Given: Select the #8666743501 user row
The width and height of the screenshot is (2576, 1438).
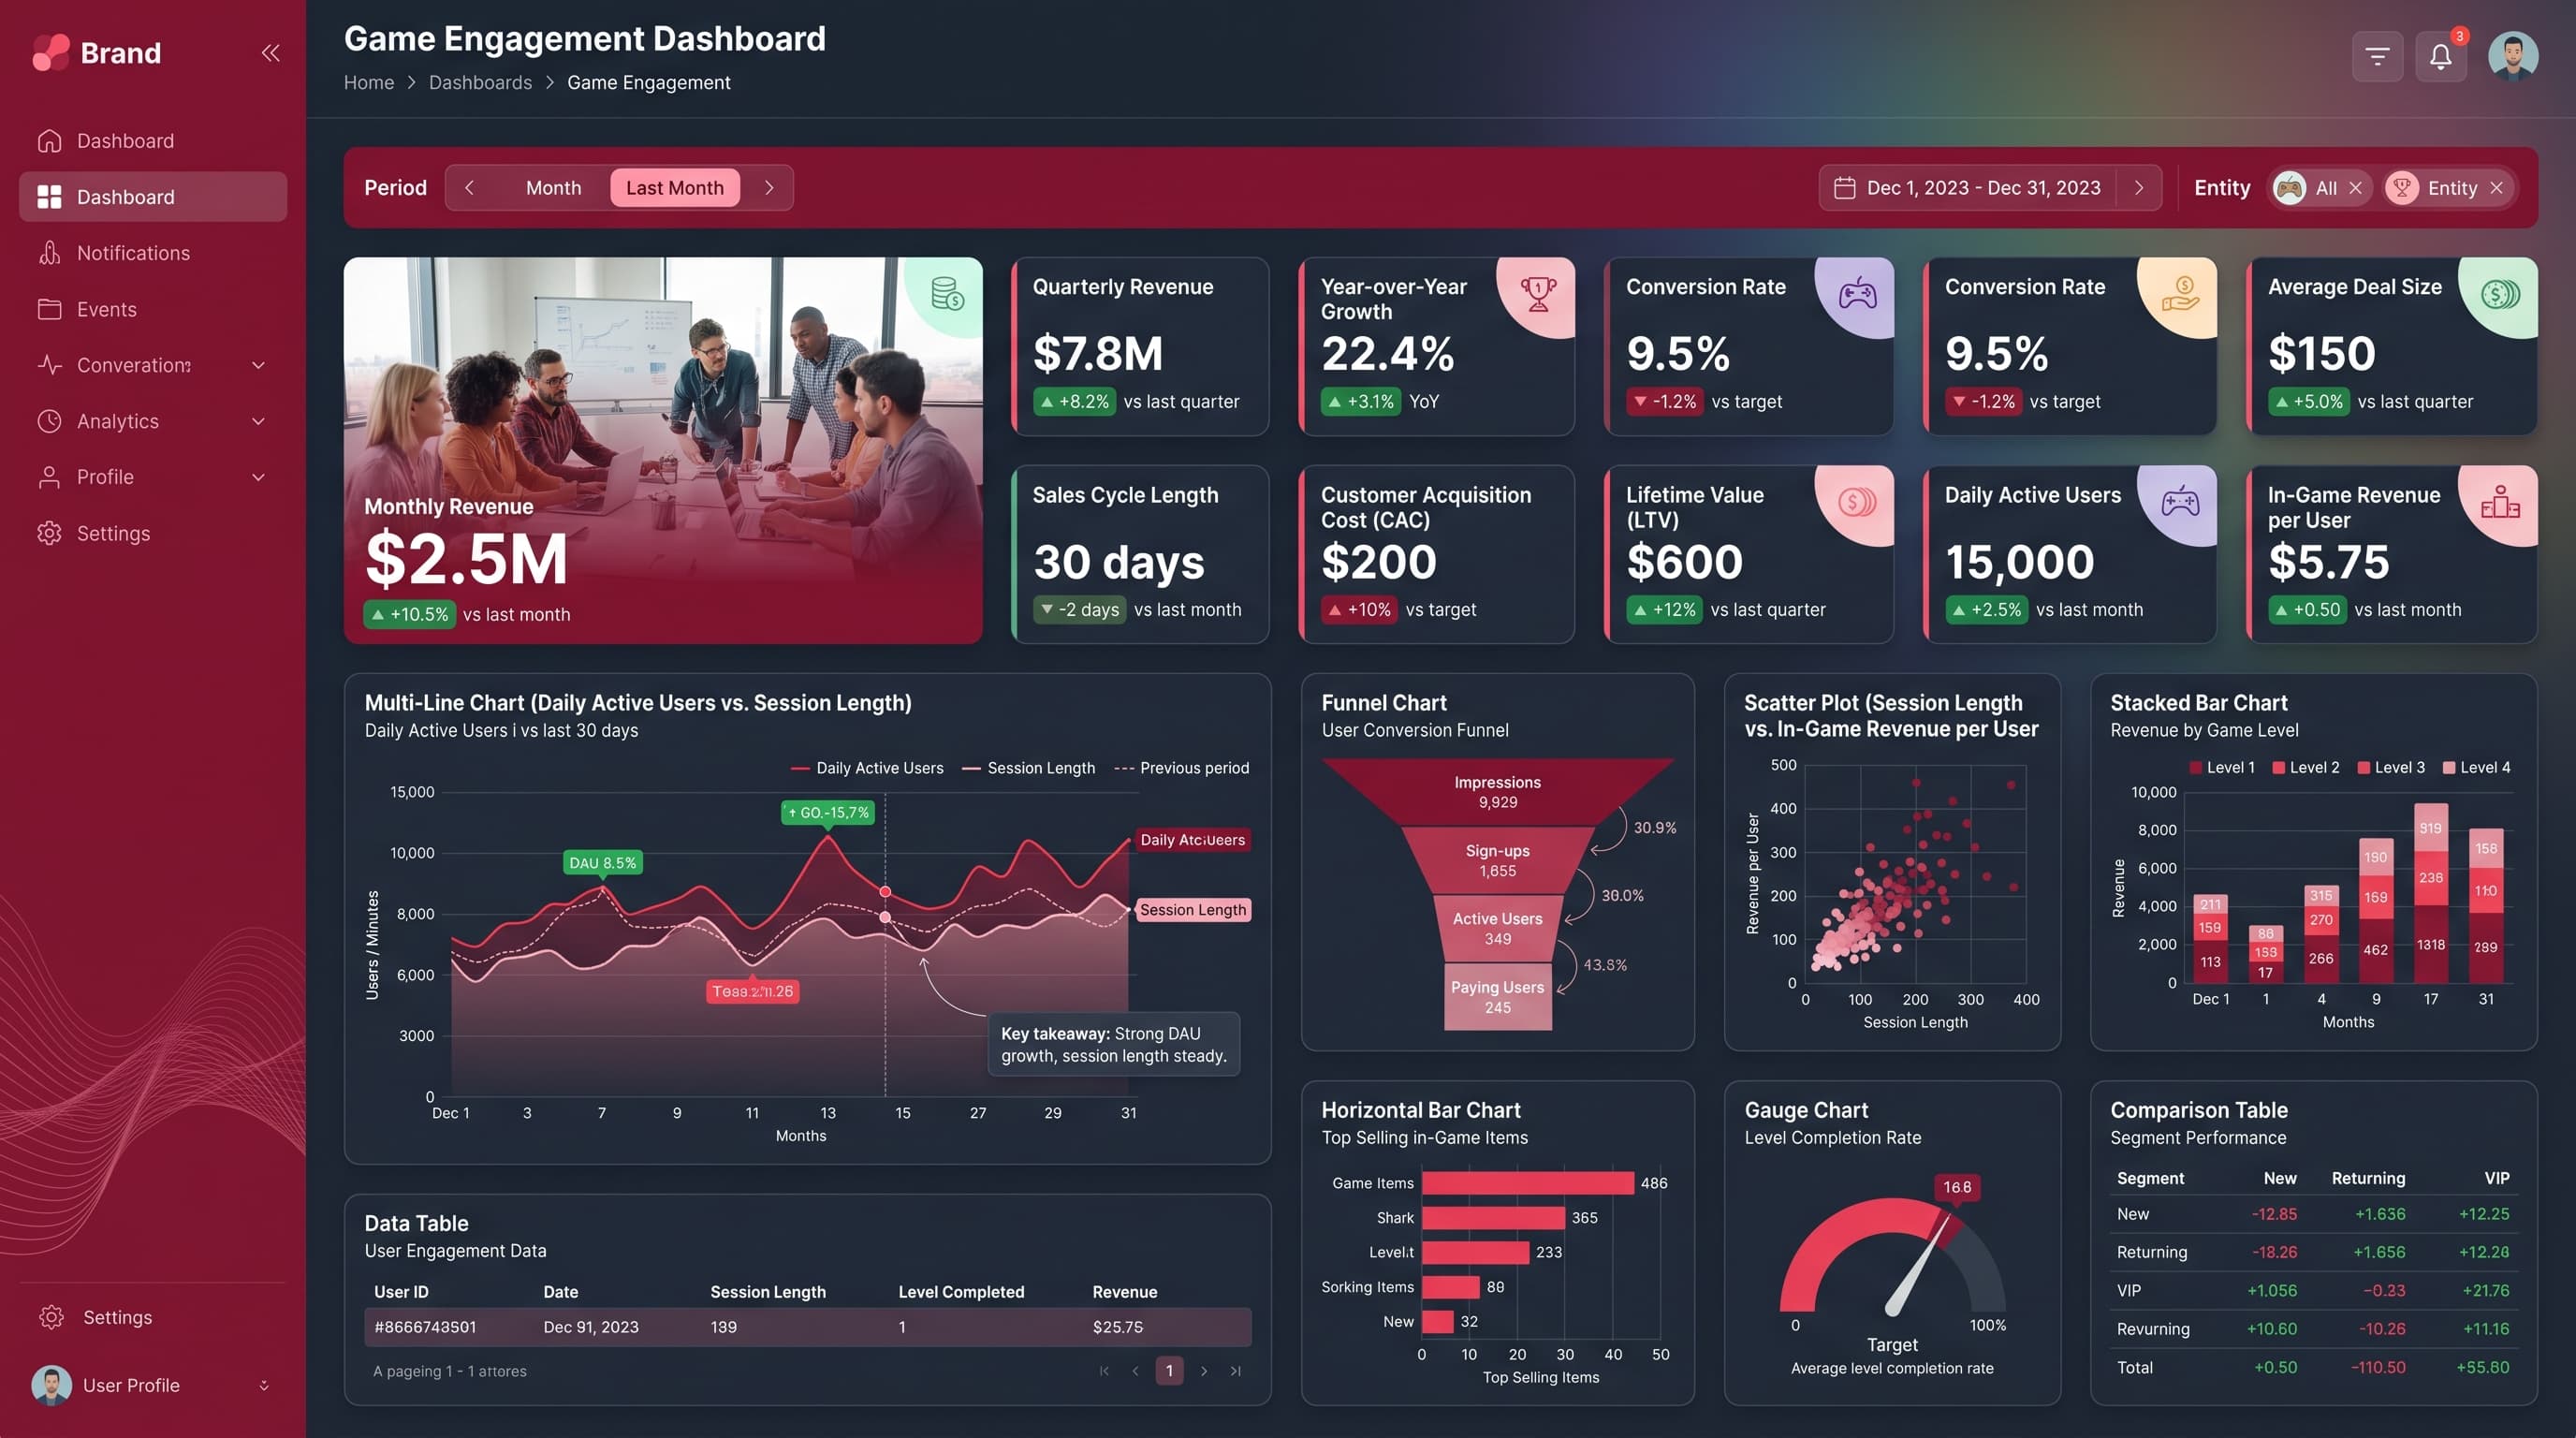Looking at the screenshot, I should [x=807, y=1327].
